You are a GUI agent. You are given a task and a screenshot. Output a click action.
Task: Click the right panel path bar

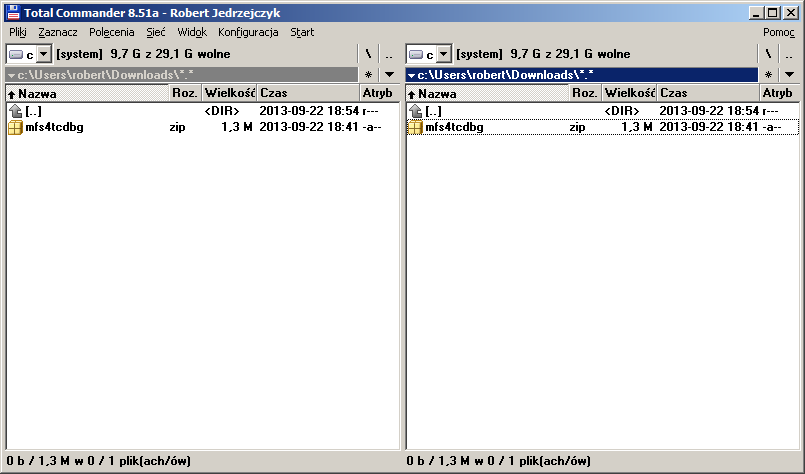tap(582, 75)
